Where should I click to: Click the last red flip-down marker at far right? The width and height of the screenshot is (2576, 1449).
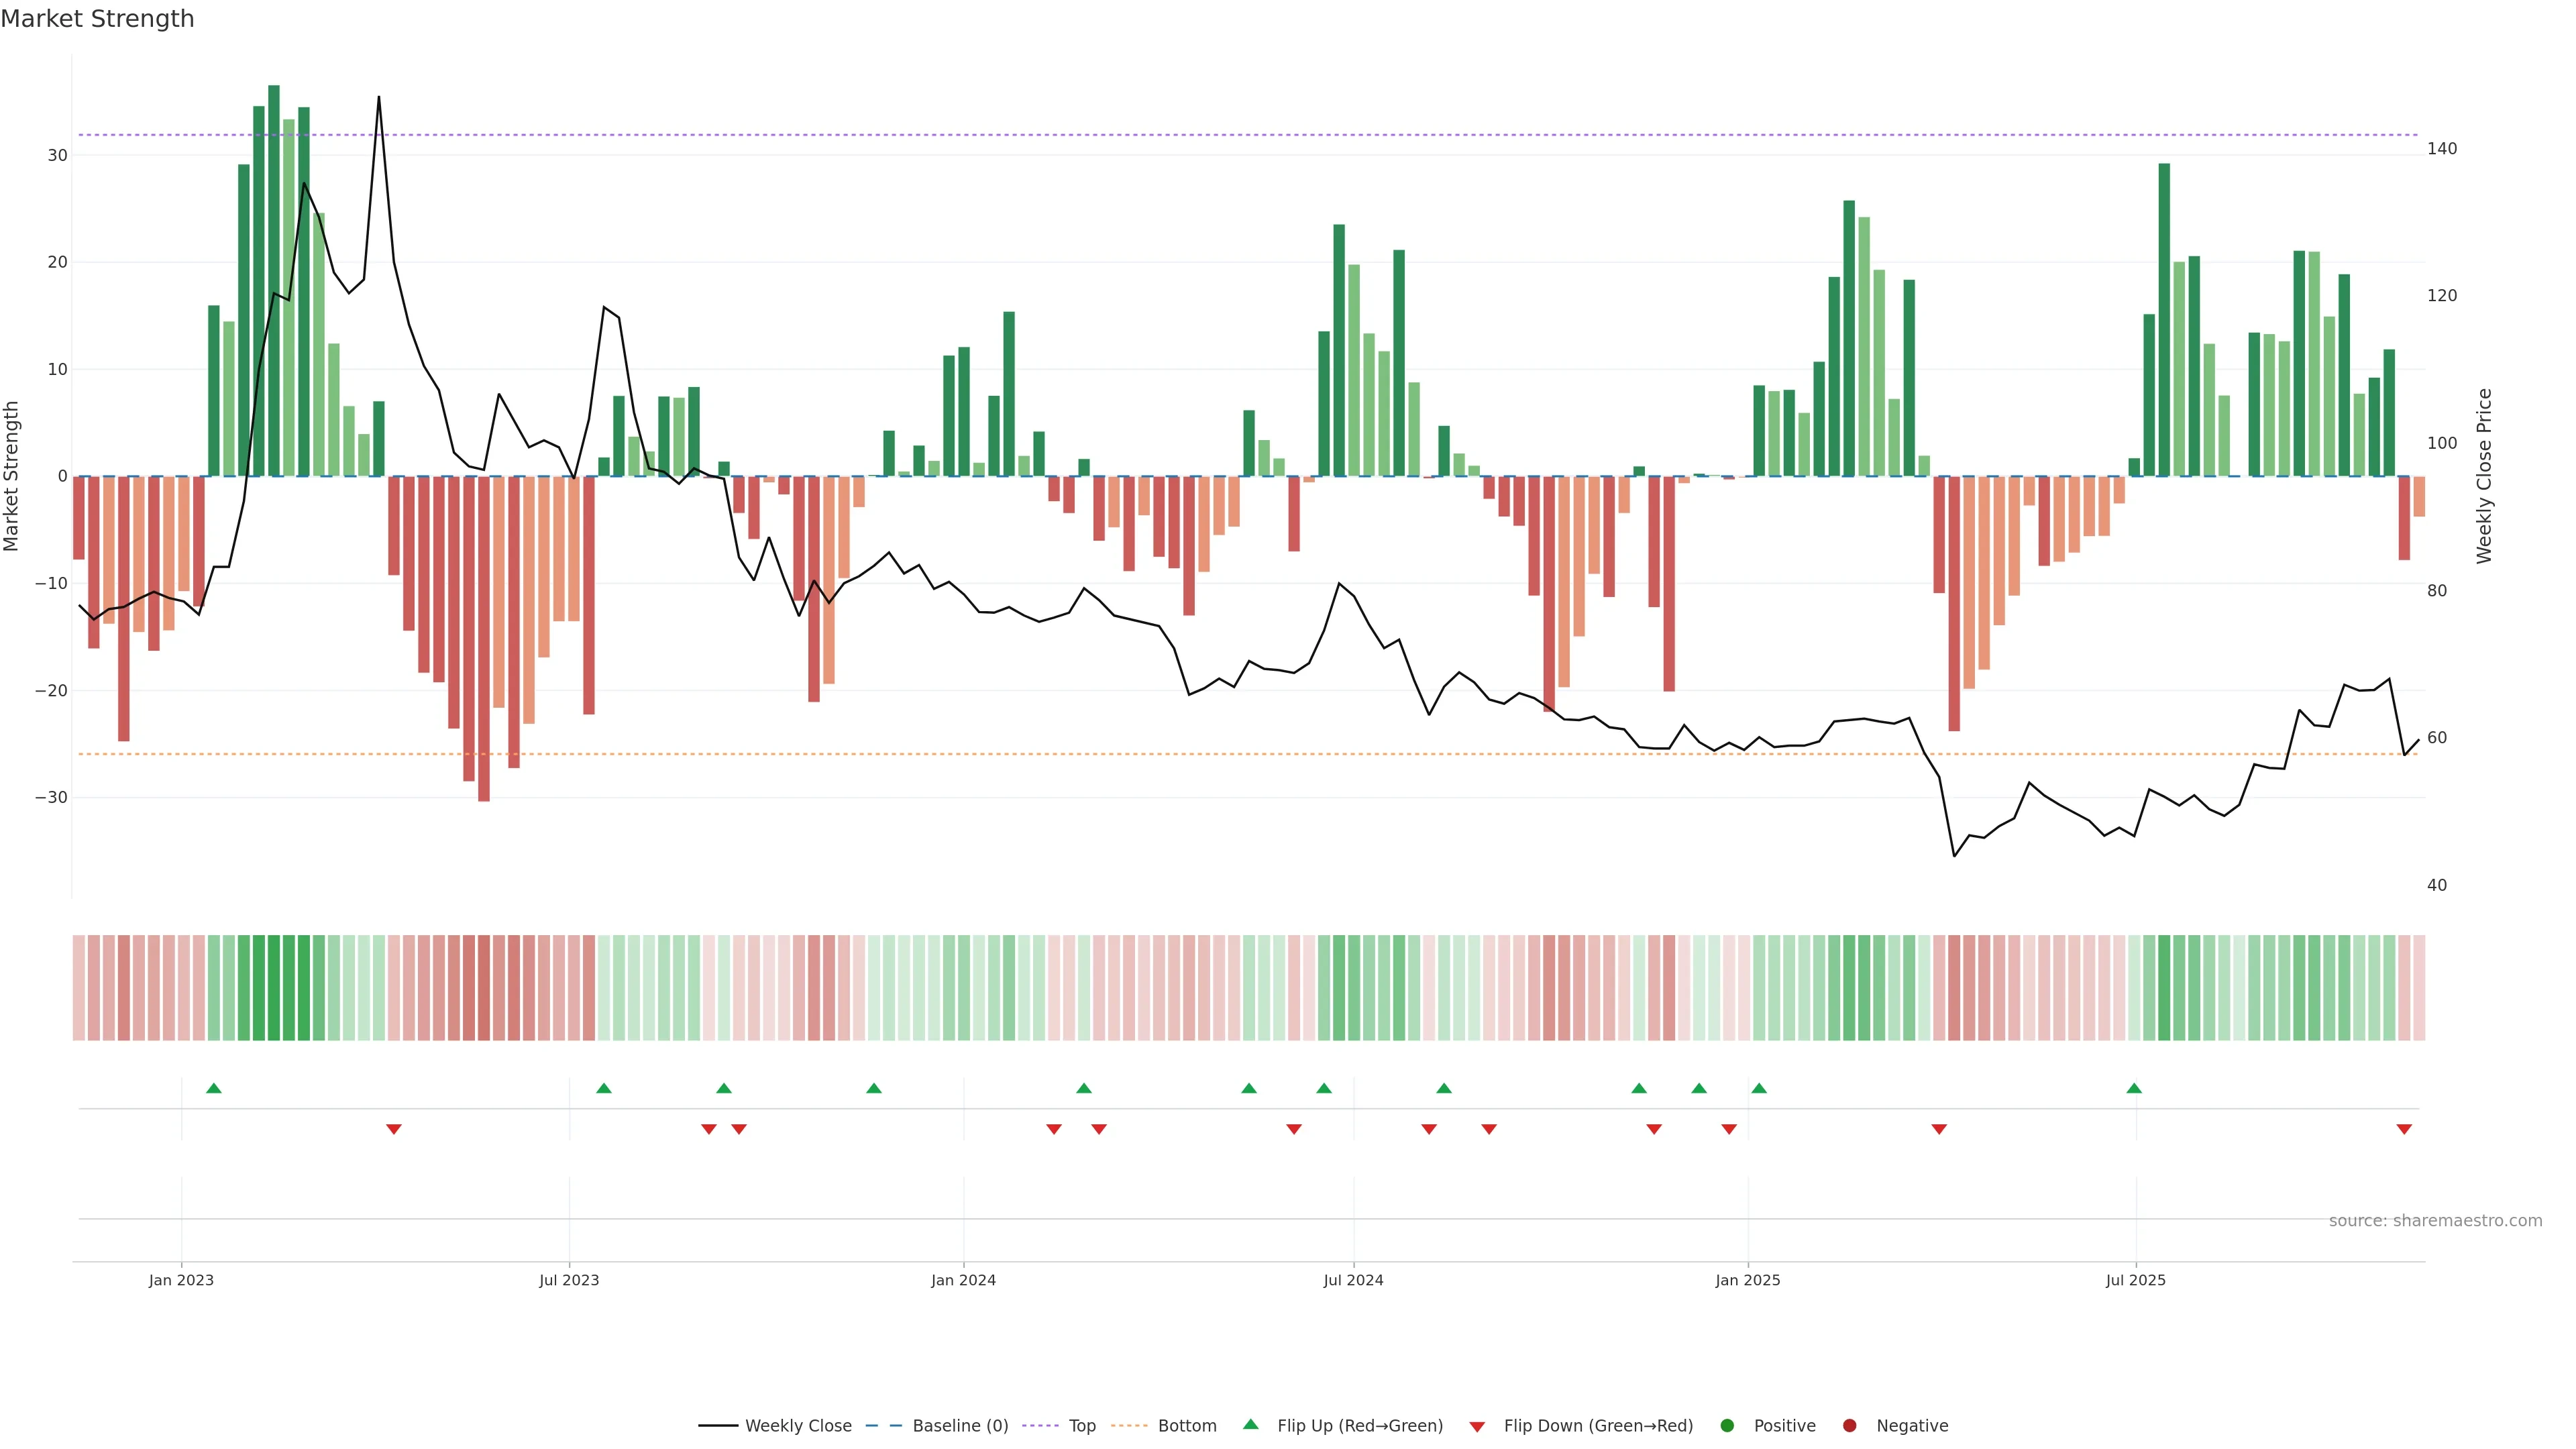click(x=2404, y=1129)
